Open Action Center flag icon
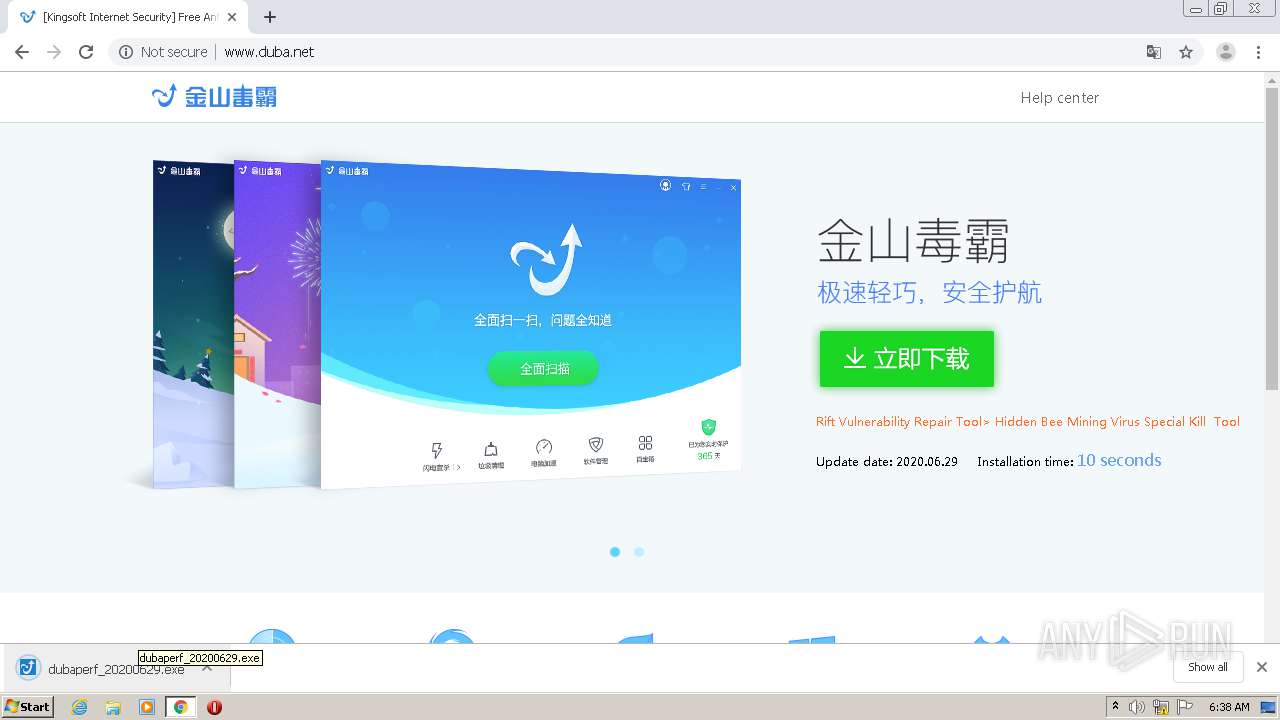 click(x=1185, y=707)
